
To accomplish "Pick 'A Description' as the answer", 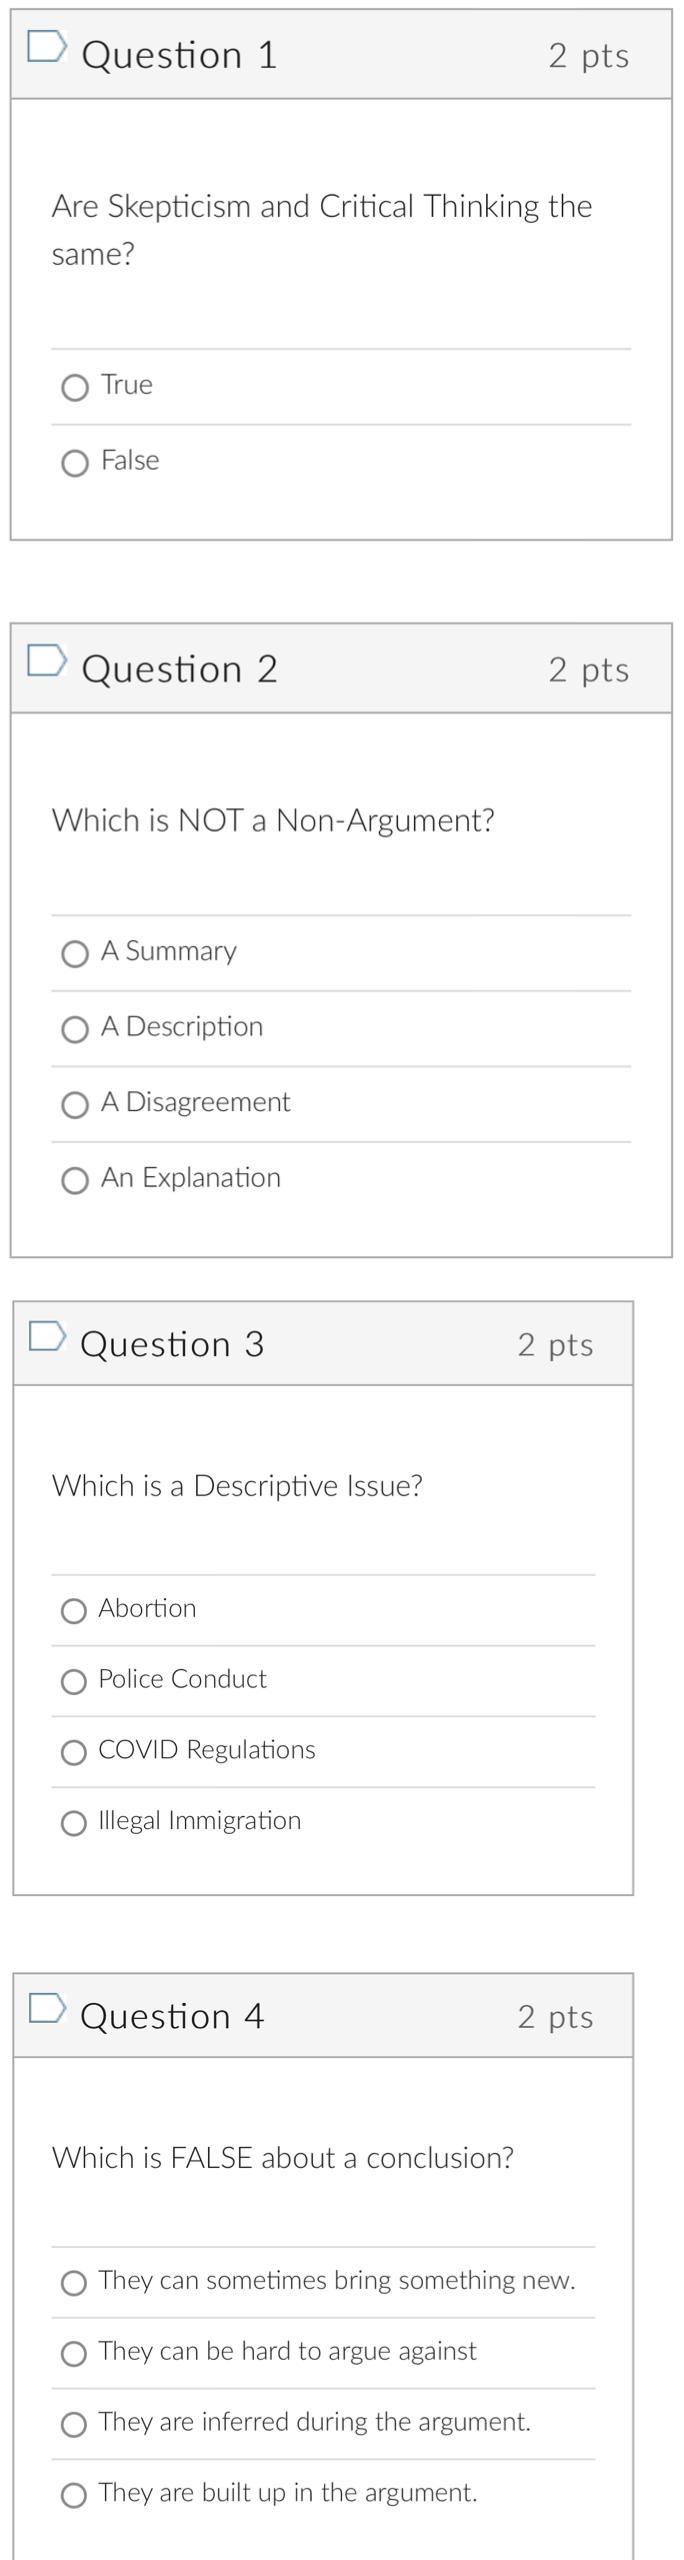I will pos(75,1029).
